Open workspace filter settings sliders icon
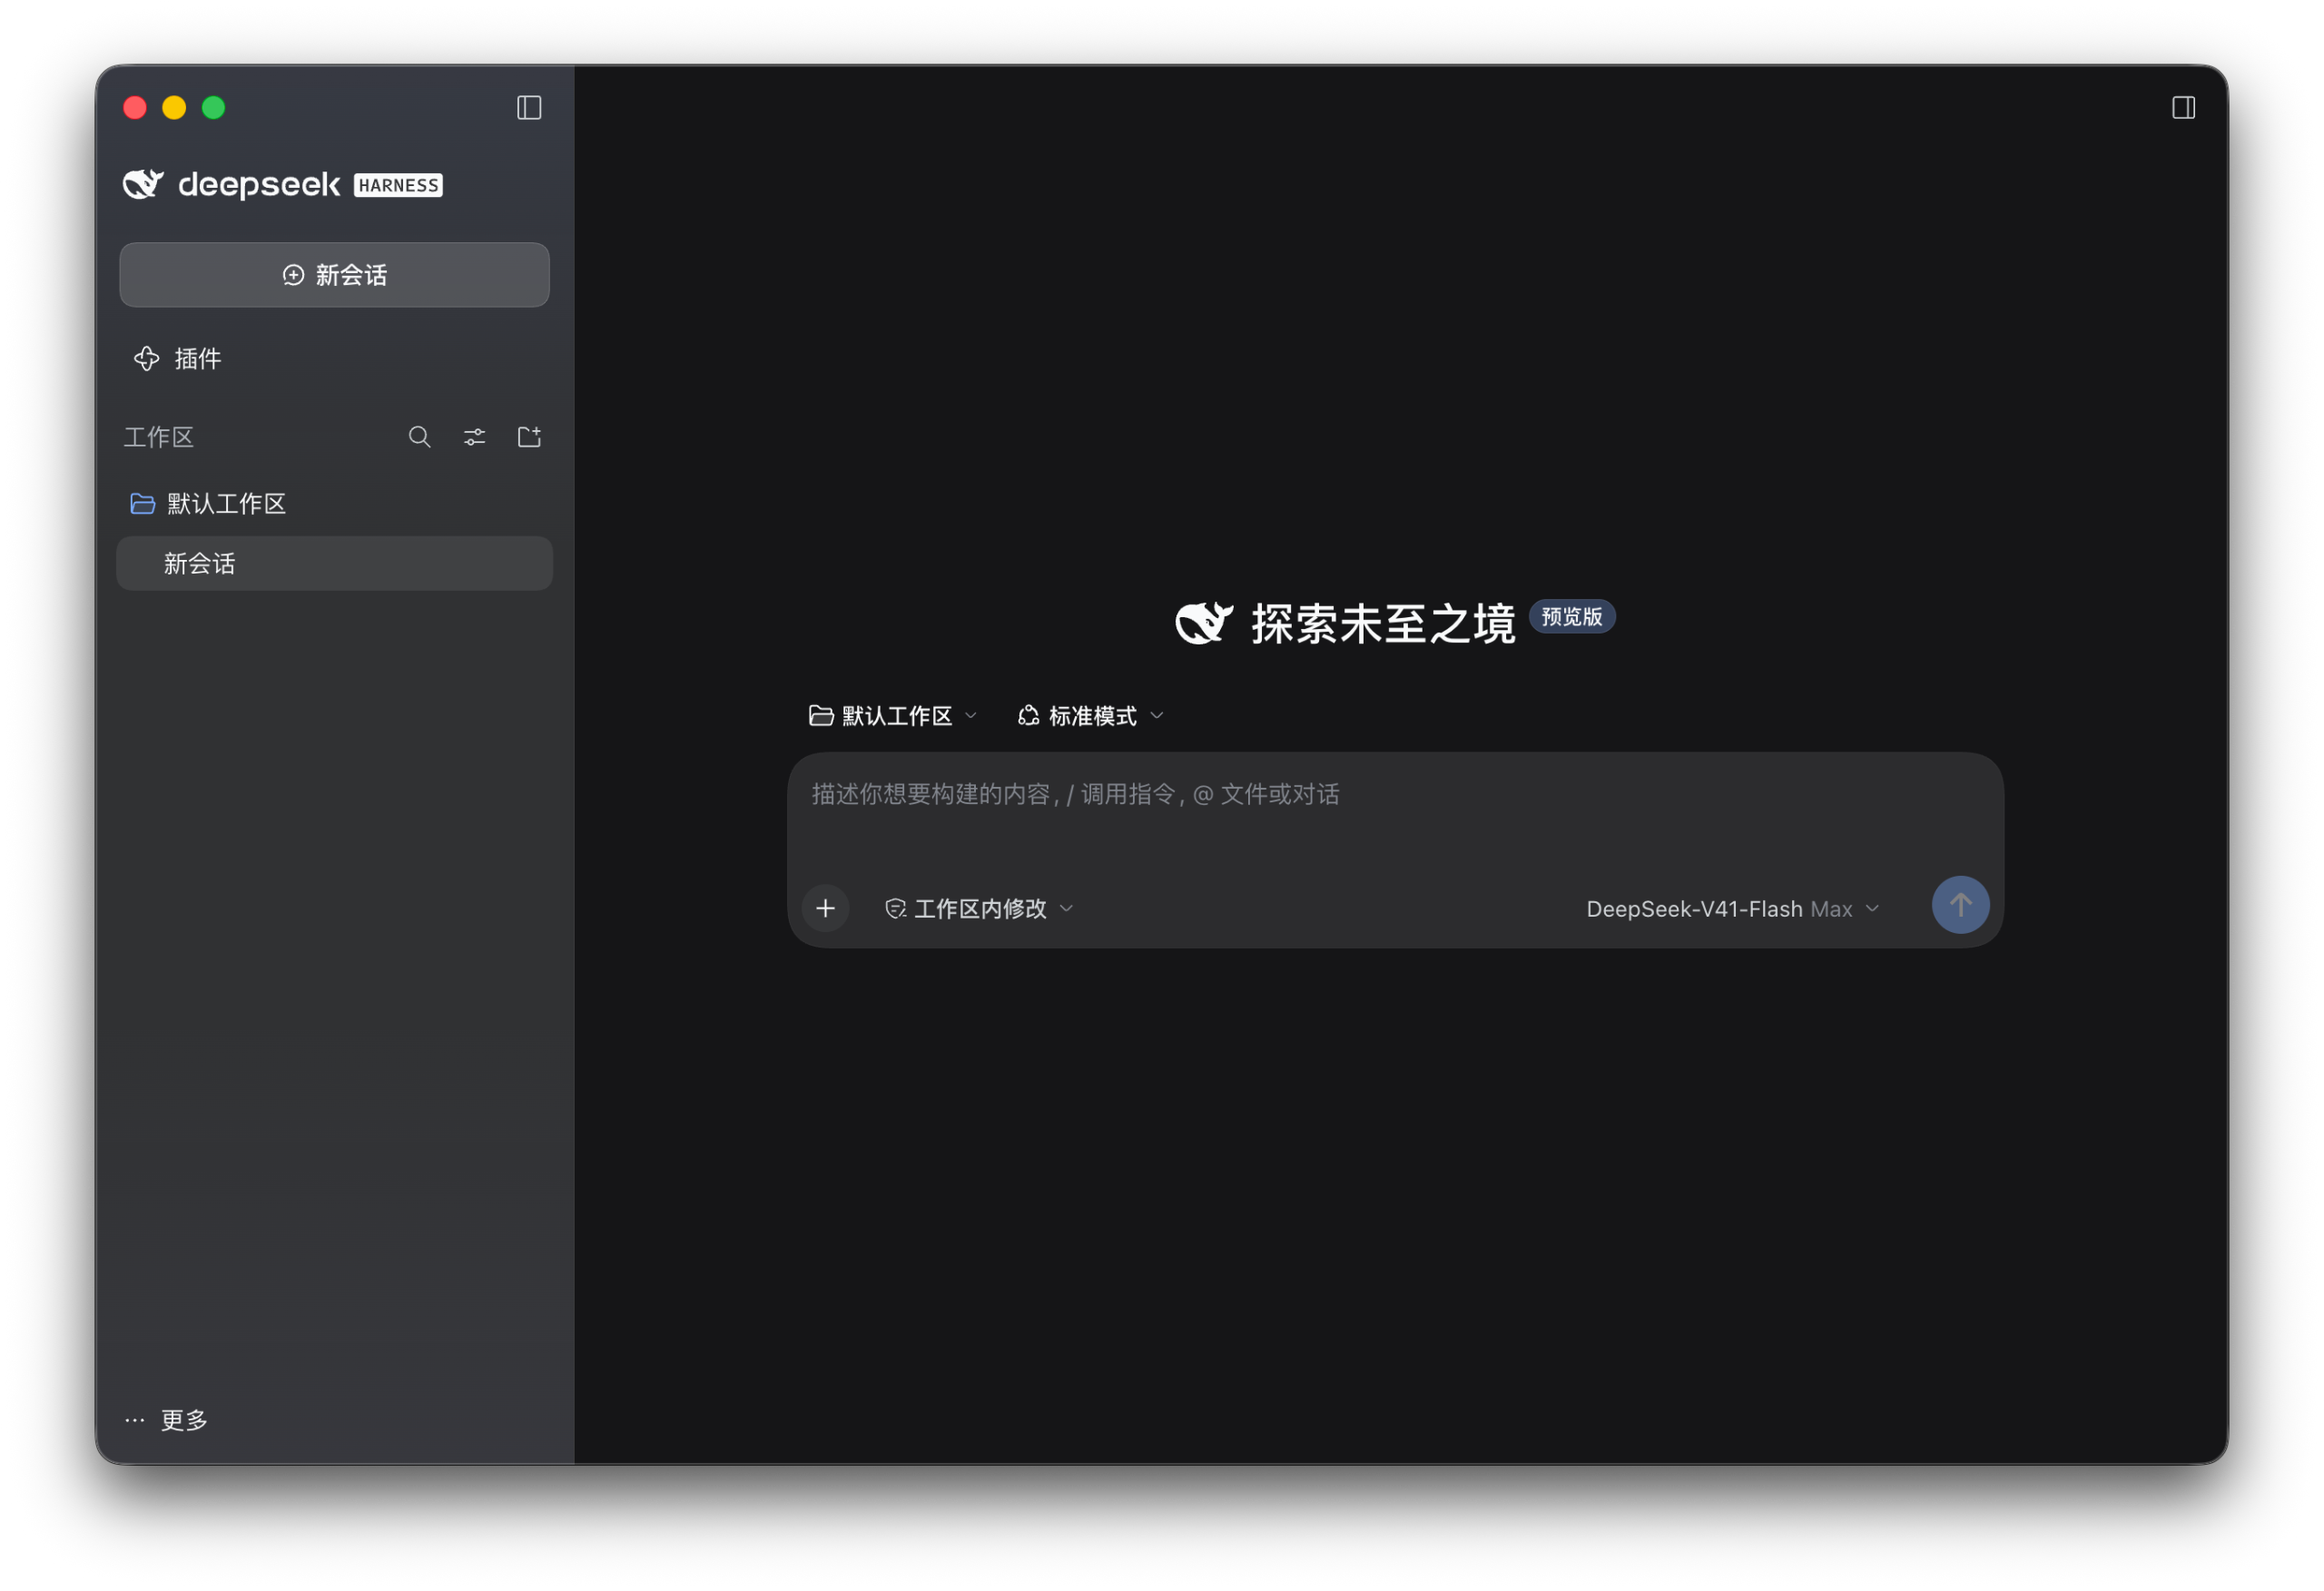 pos(475,437)
